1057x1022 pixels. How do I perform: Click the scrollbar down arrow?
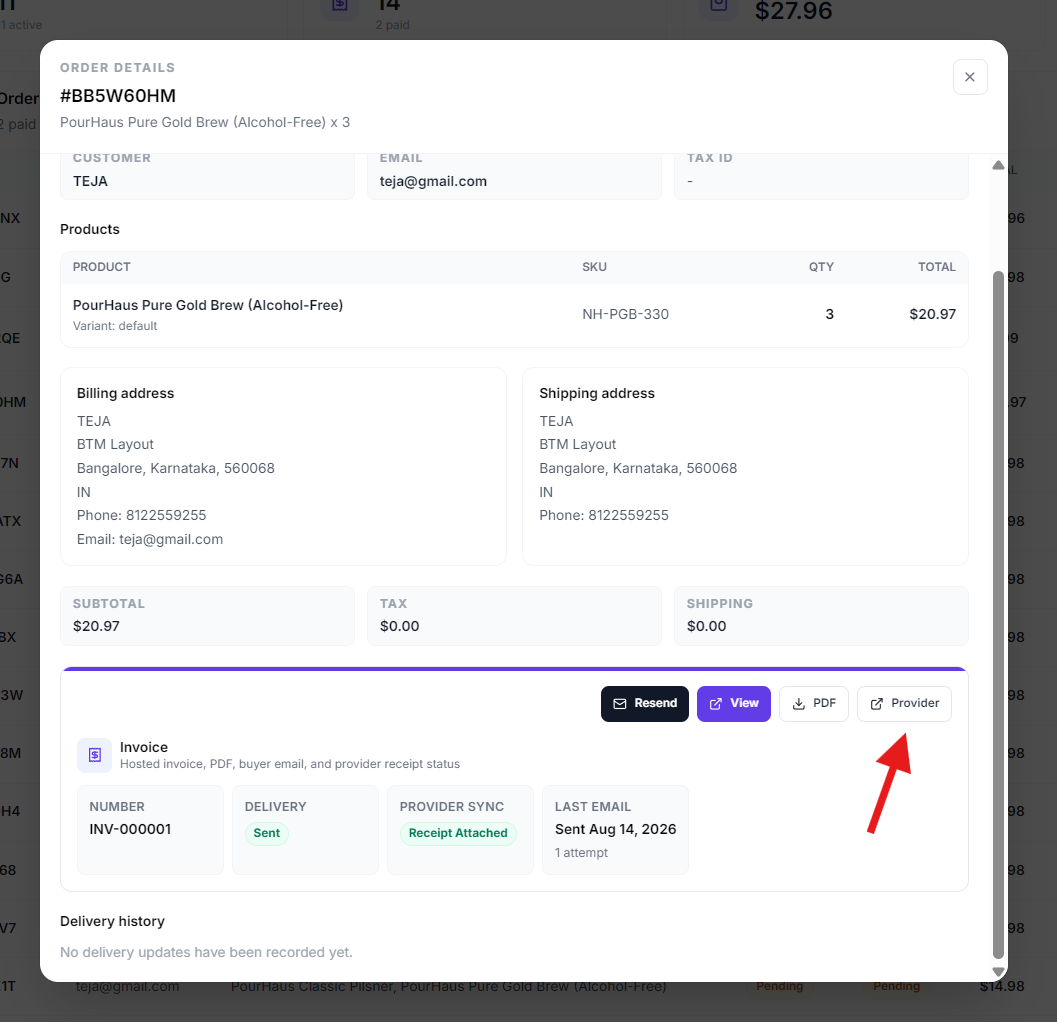[x=998, y=971]
